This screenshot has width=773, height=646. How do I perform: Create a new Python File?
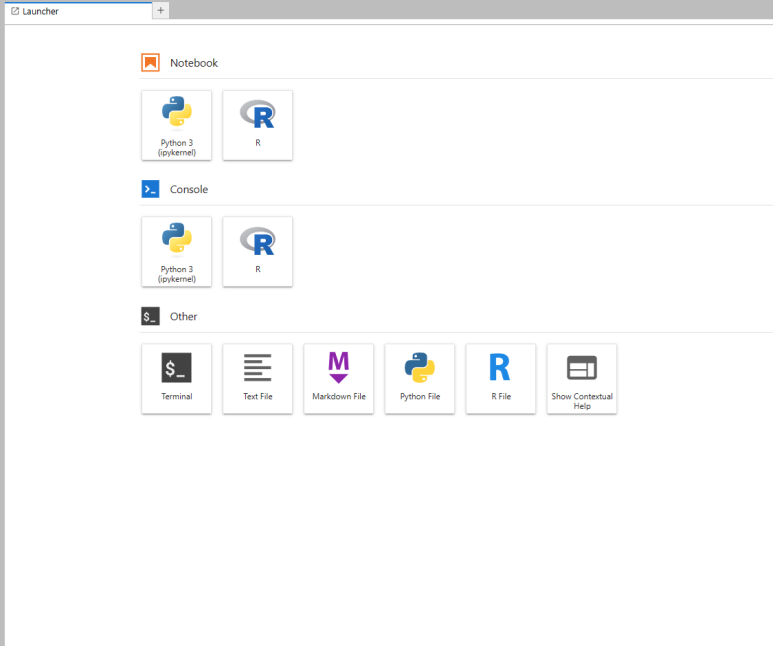420,379
